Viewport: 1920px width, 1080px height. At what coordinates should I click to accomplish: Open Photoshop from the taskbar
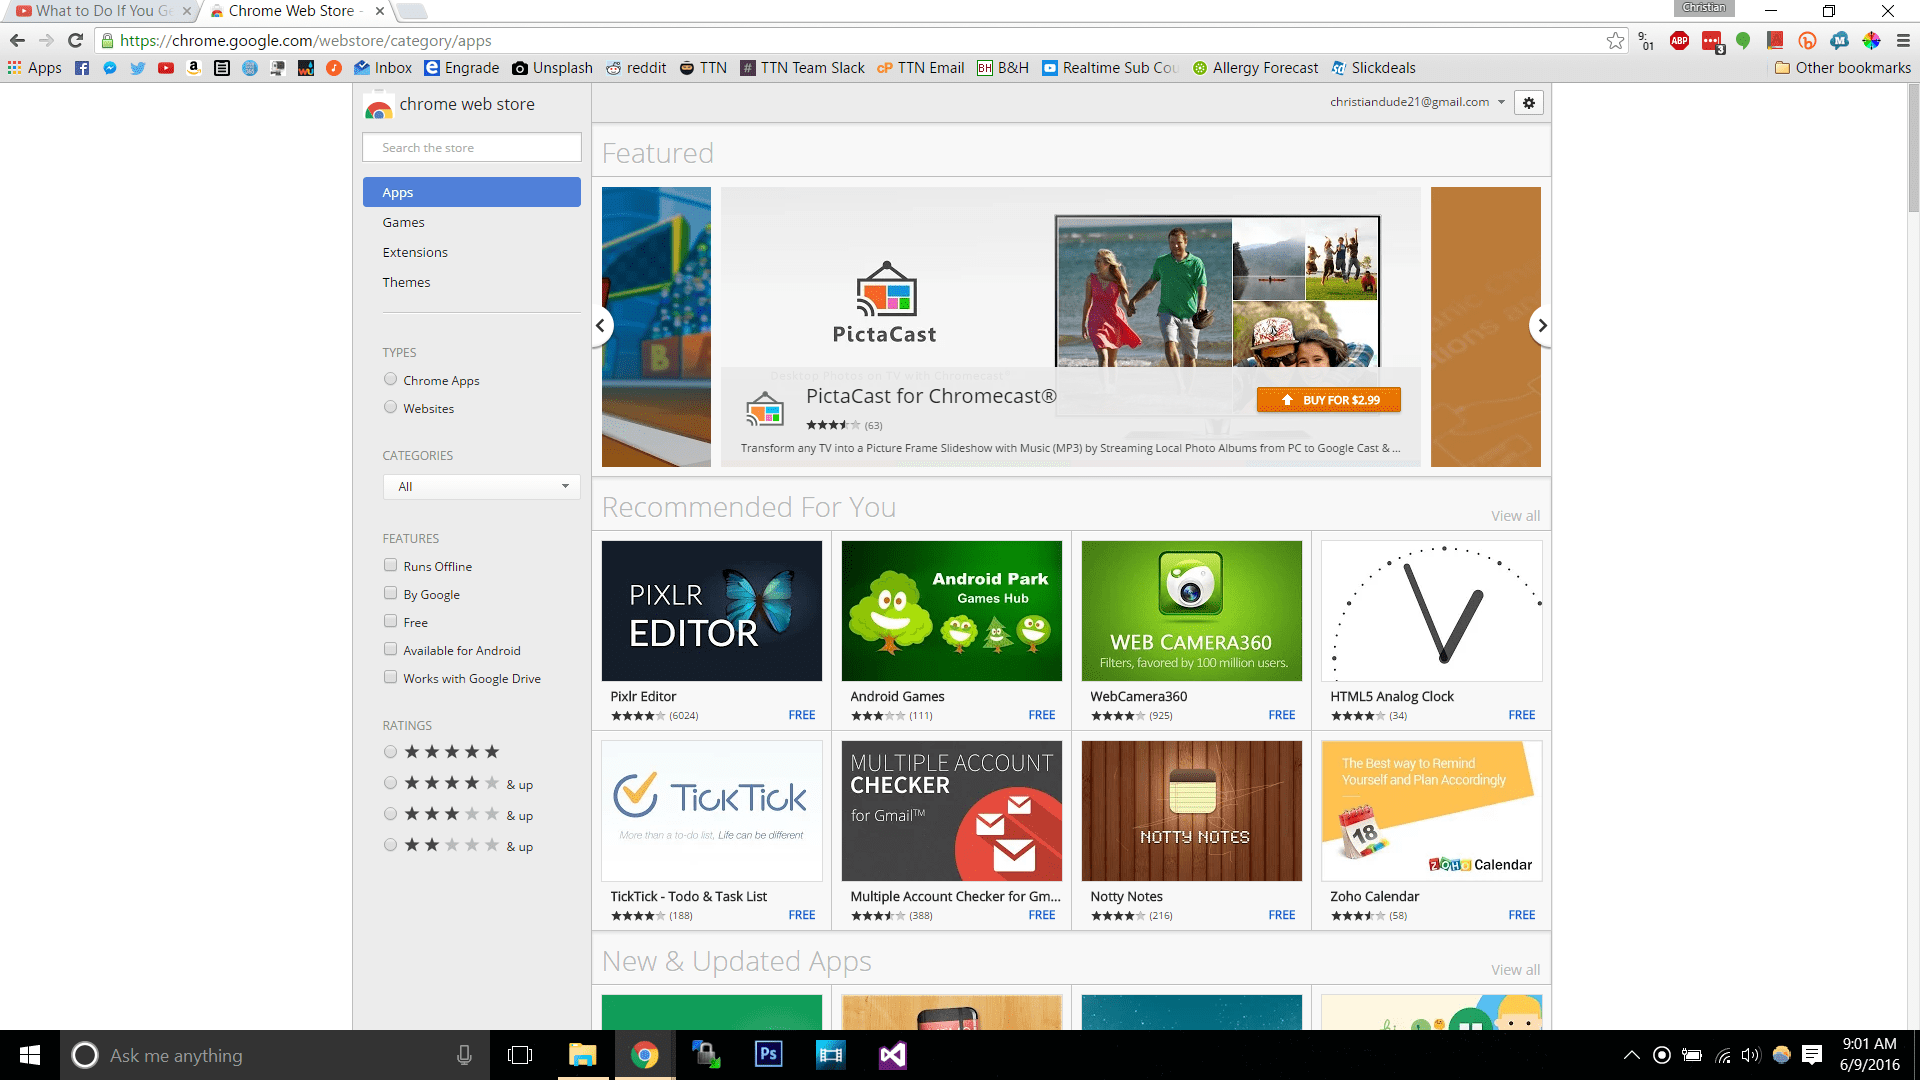point(767,1055)
